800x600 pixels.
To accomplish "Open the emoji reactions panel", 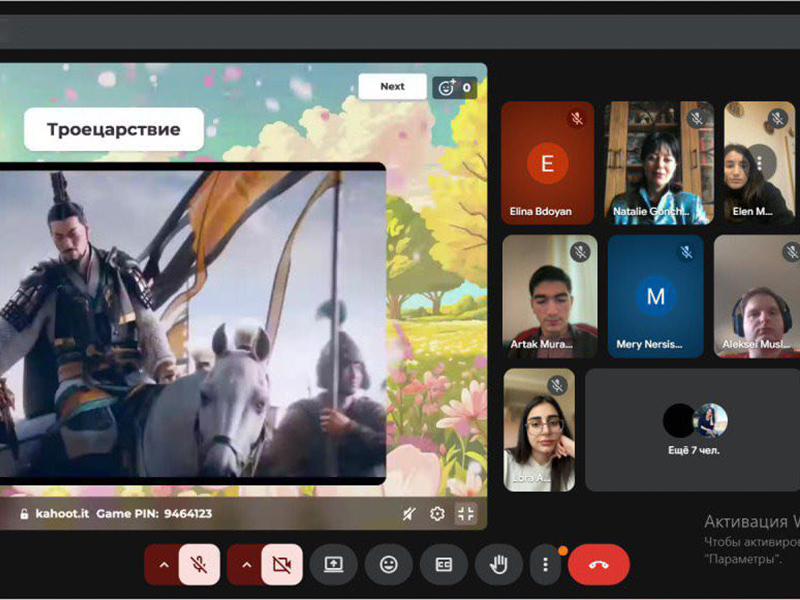I will point(389,565).
